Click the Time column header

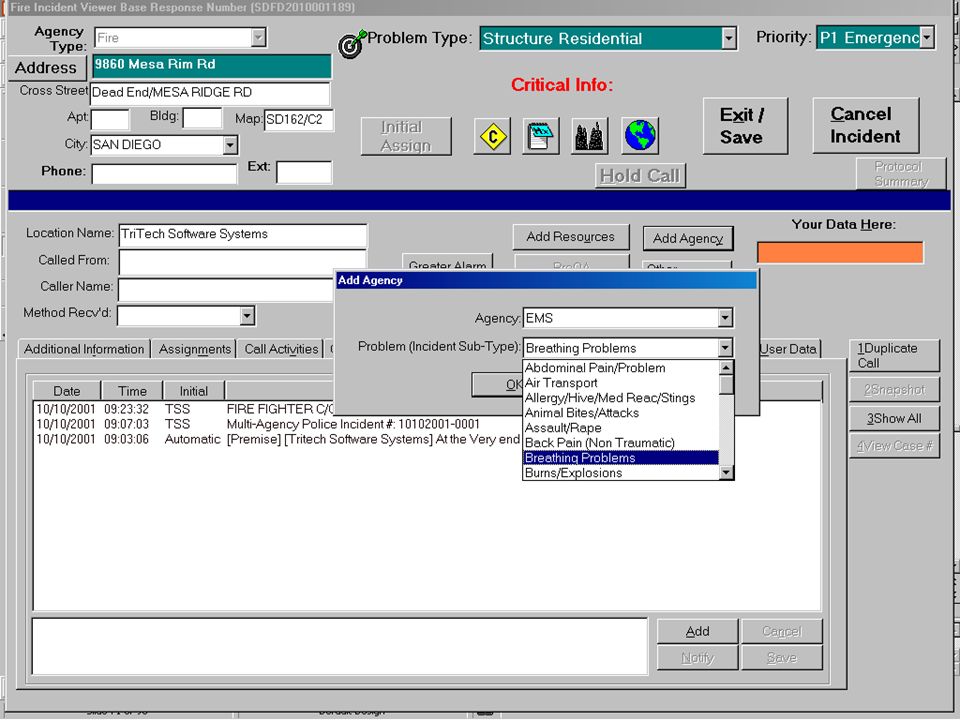click(x=132, y=391)
